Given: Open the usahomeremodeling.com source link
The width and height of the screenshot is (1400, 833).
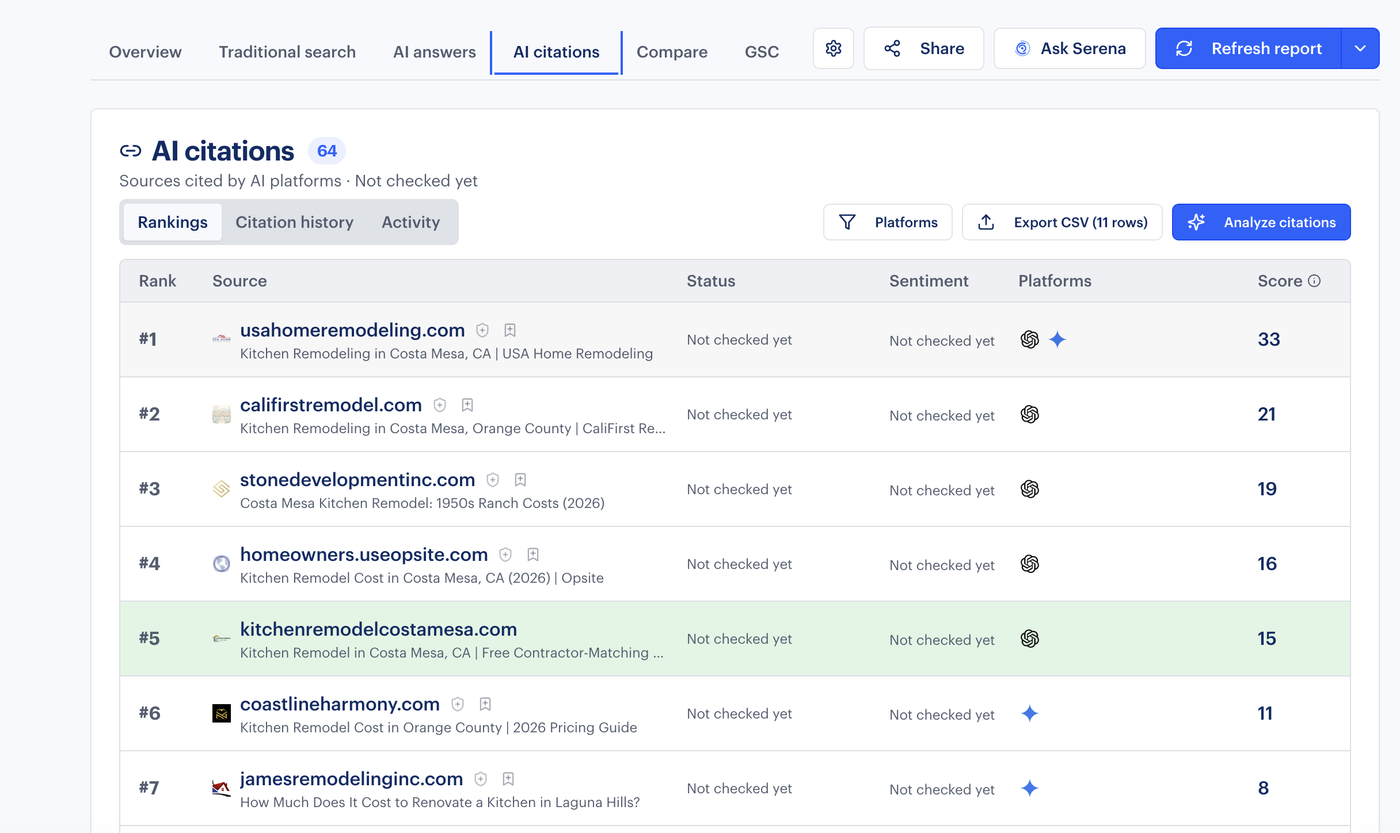Looking at the screenshot, I should click(x=352, y=330).
